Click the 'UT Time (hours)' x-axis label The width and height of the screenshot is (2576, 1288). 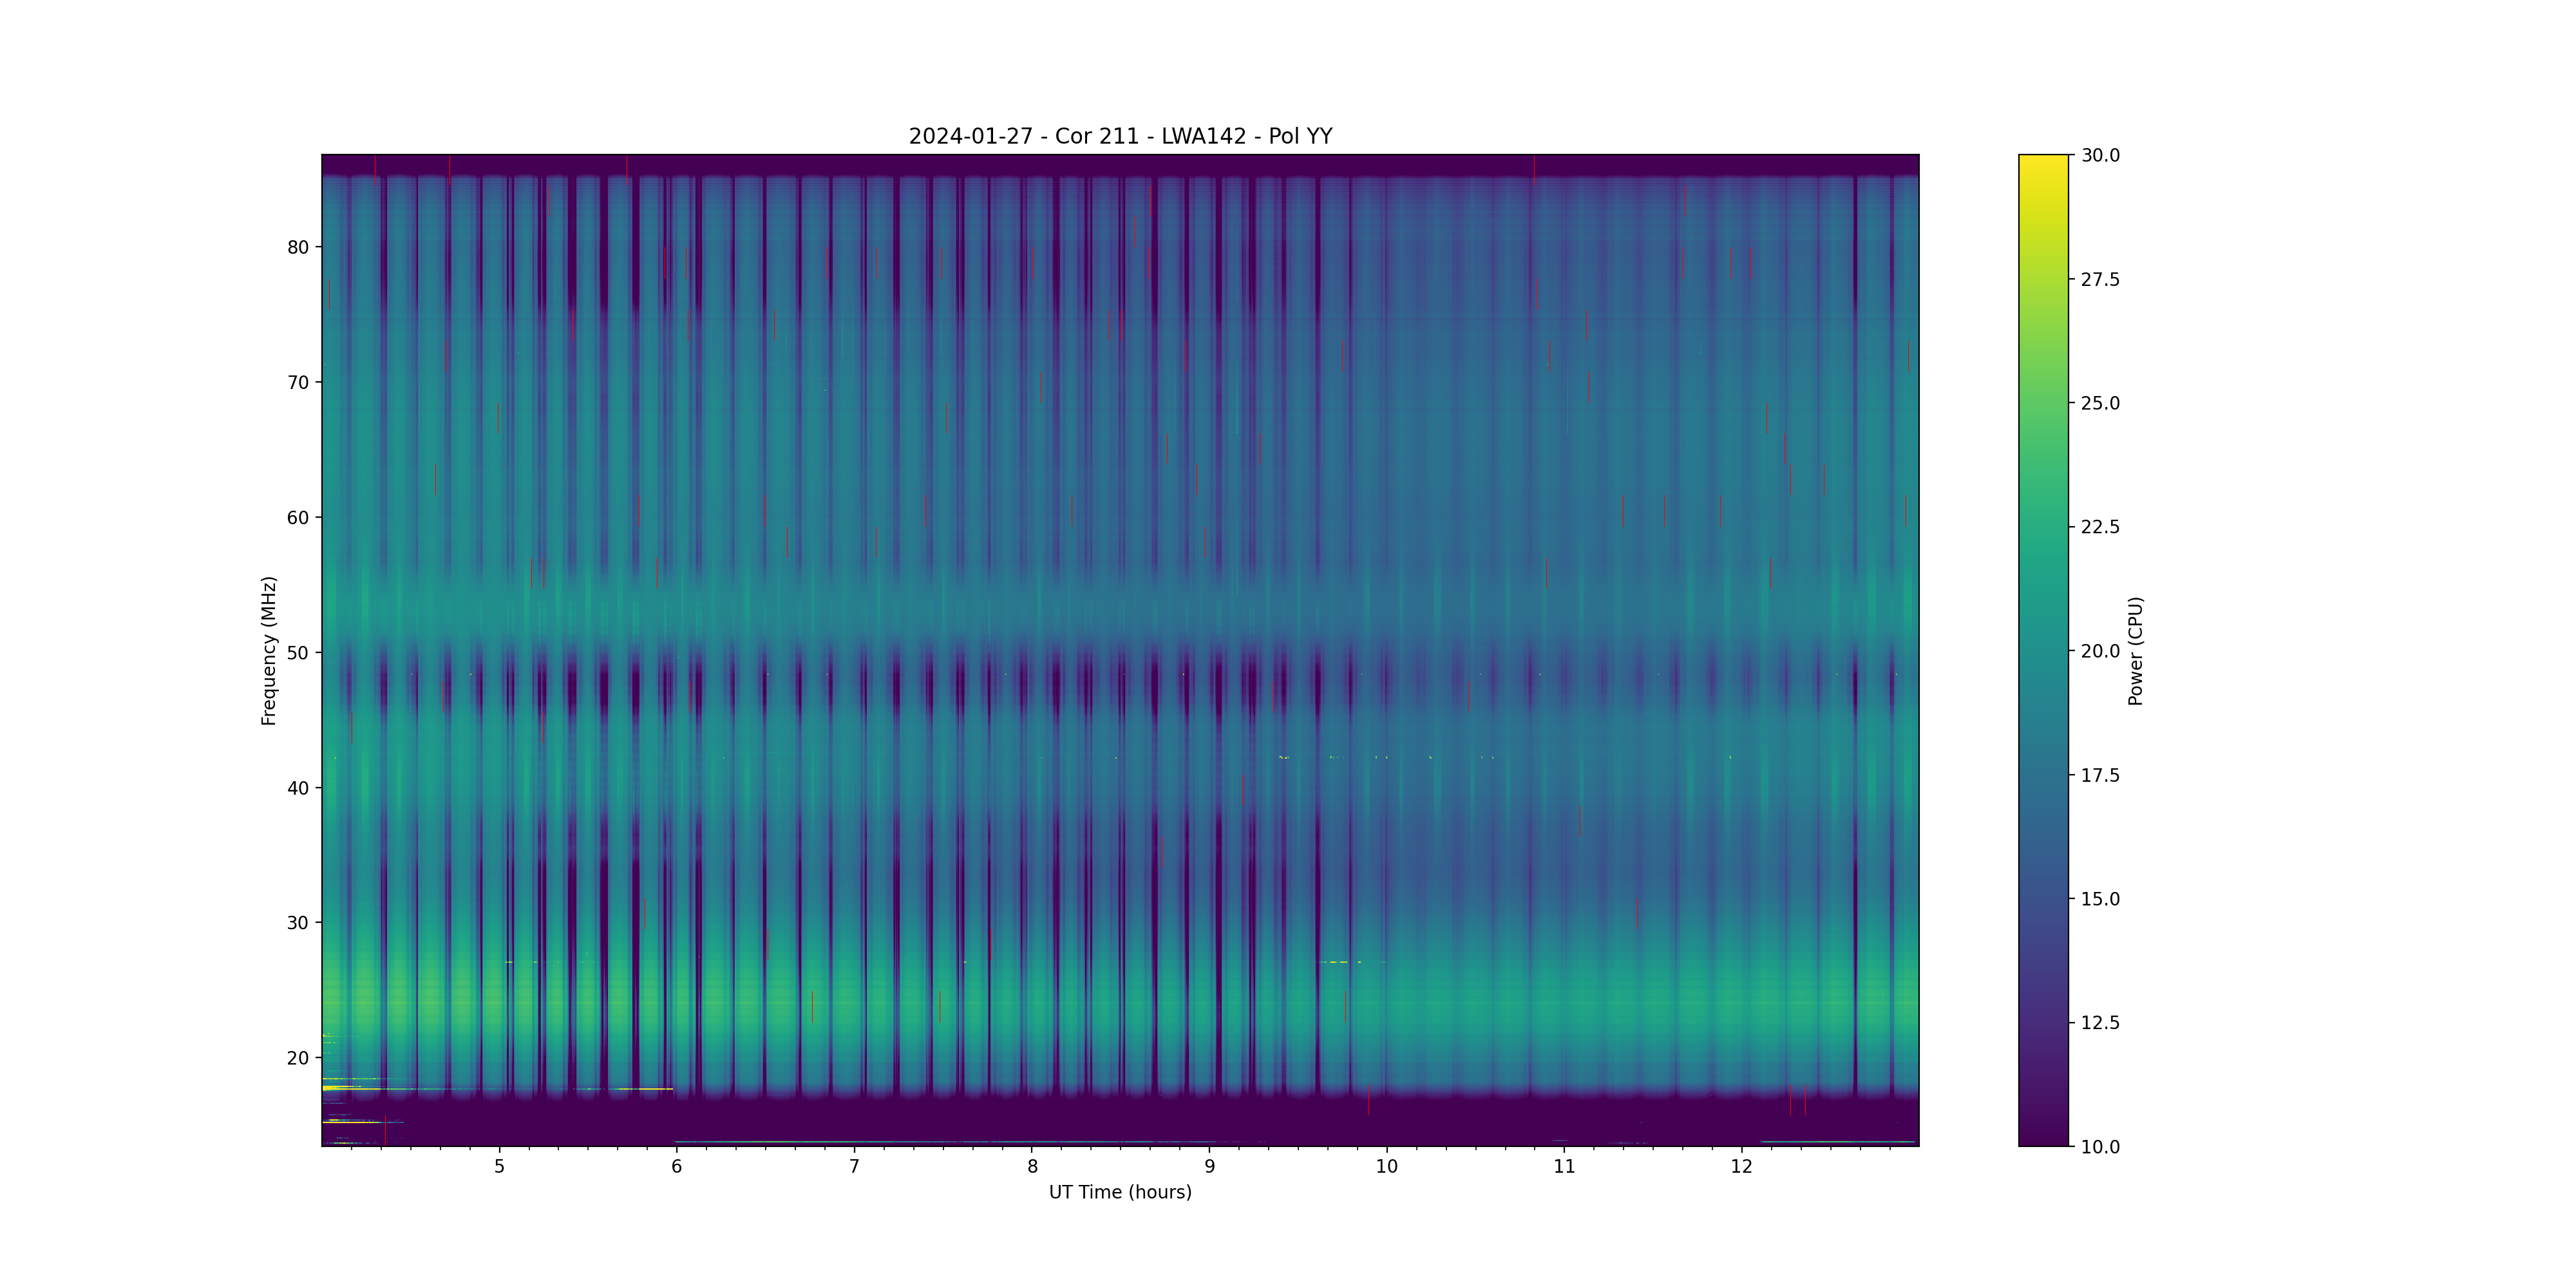pyautogui.click(x=1120, y=1192)
